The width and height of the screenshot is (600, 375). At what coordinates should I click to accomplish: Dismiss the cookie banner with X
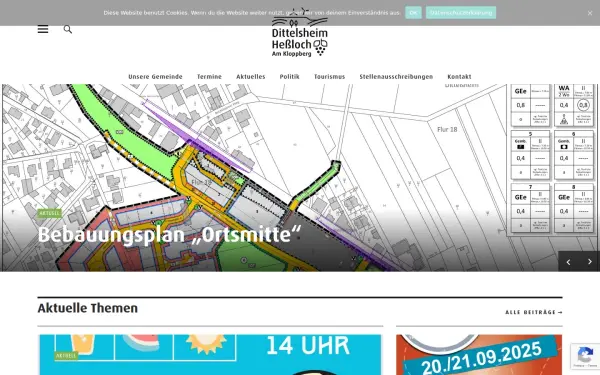(x=590, y=13)
